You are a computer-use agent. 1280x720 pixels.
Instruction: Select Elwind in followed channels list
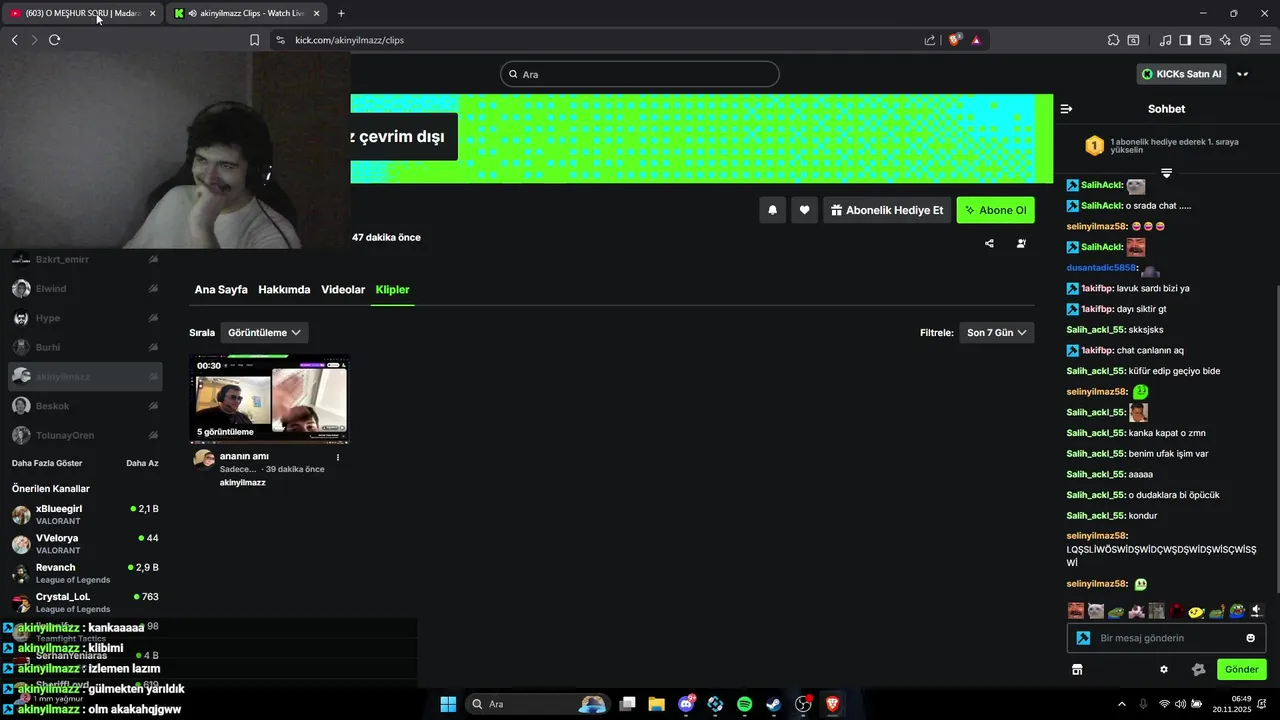pos(86,289)
